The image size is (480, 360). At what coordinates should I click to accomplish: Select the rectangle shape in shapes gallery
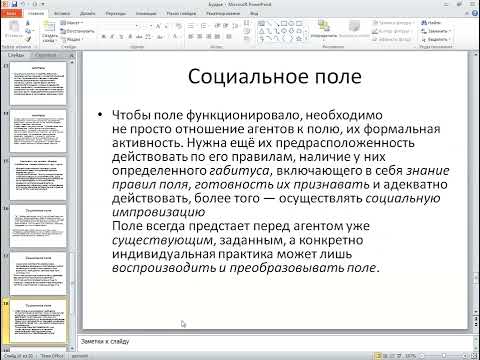pyautogui.click(x=283, y=23)
